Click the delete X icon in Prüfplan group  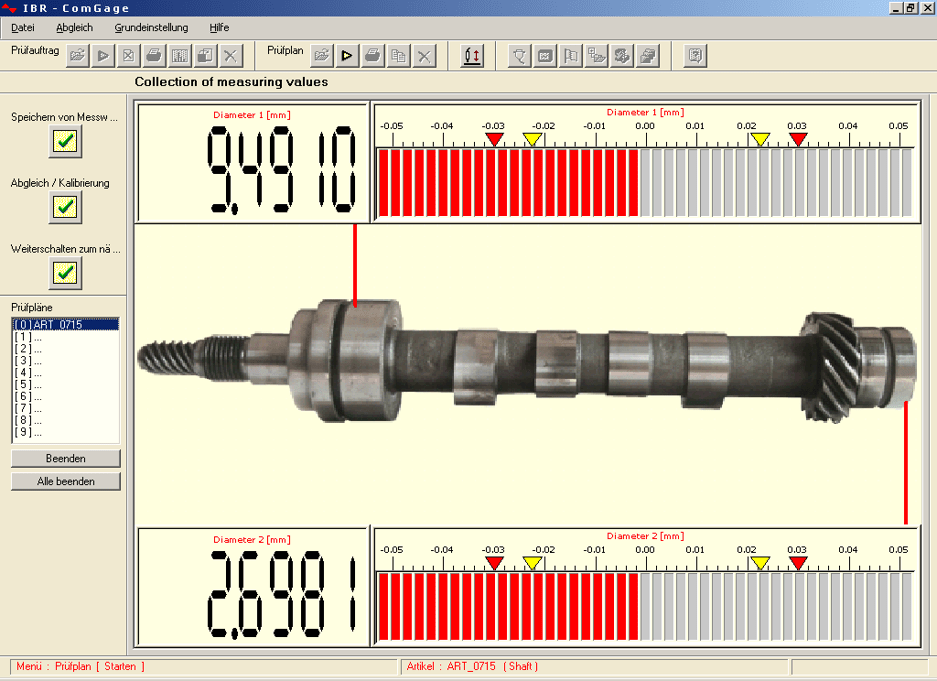(425, 56)
